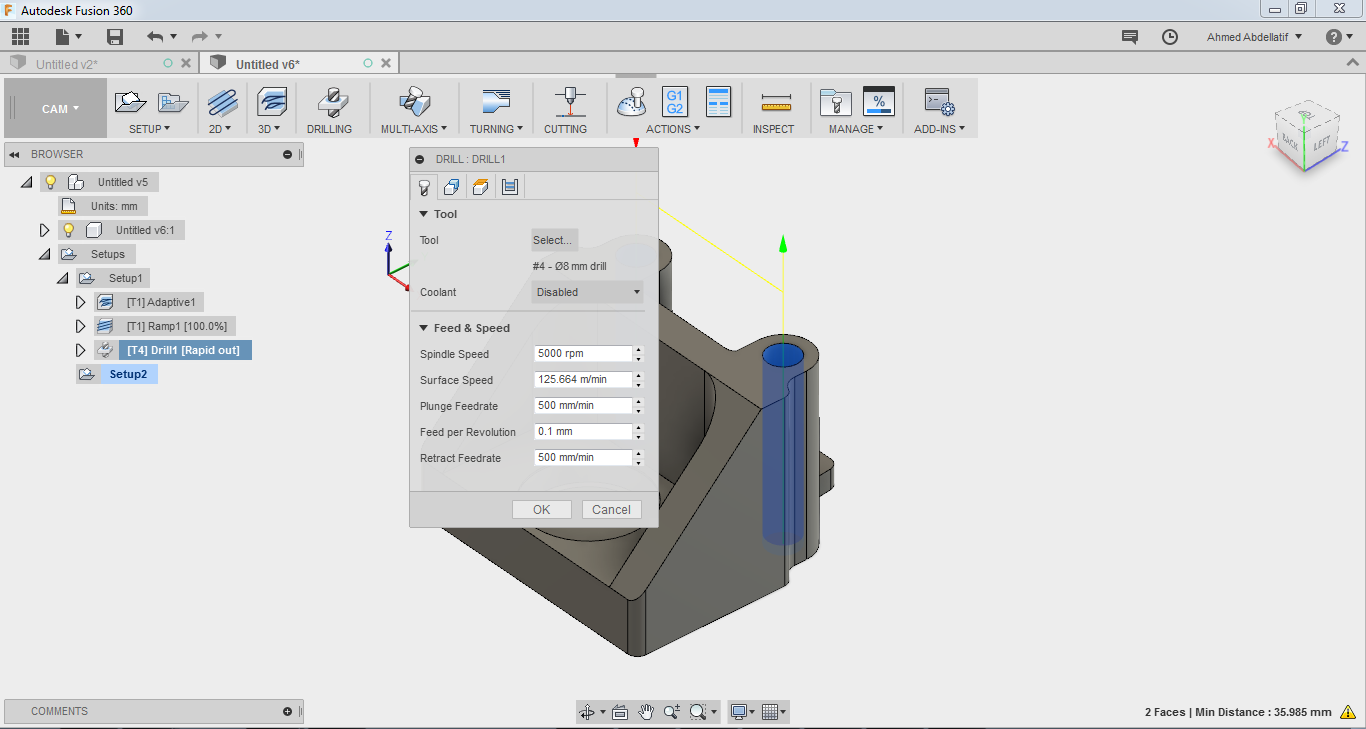Image resolution: width=1366 pixels, height=729 pixels.
Task: Click the Feed per Revolution field
Action: 583,432
